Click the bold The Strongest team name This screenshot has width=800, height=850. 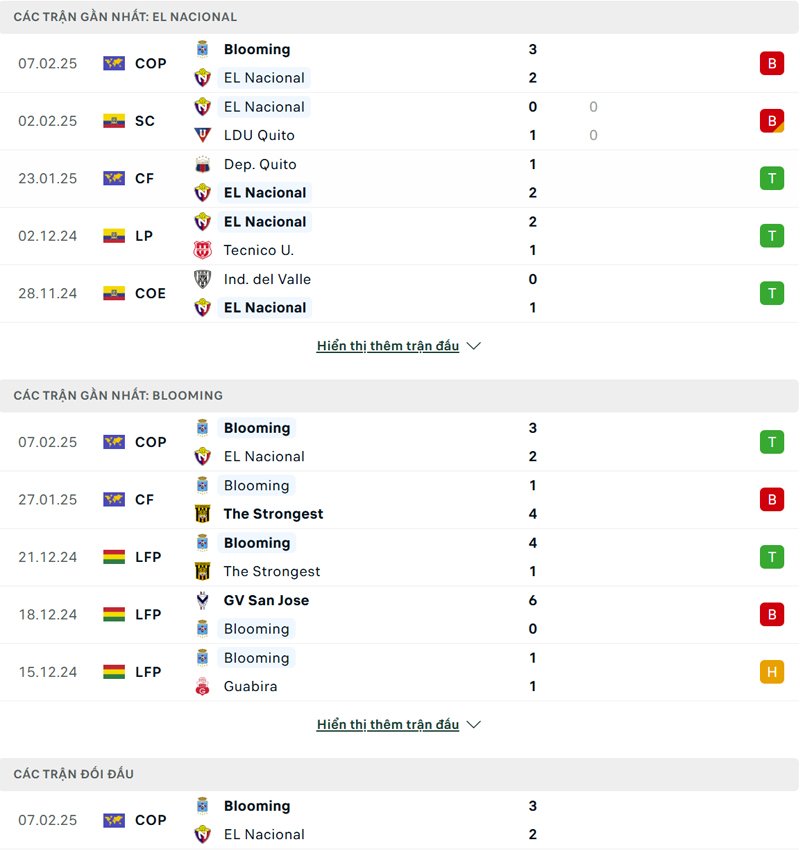(x=273, y=514)
